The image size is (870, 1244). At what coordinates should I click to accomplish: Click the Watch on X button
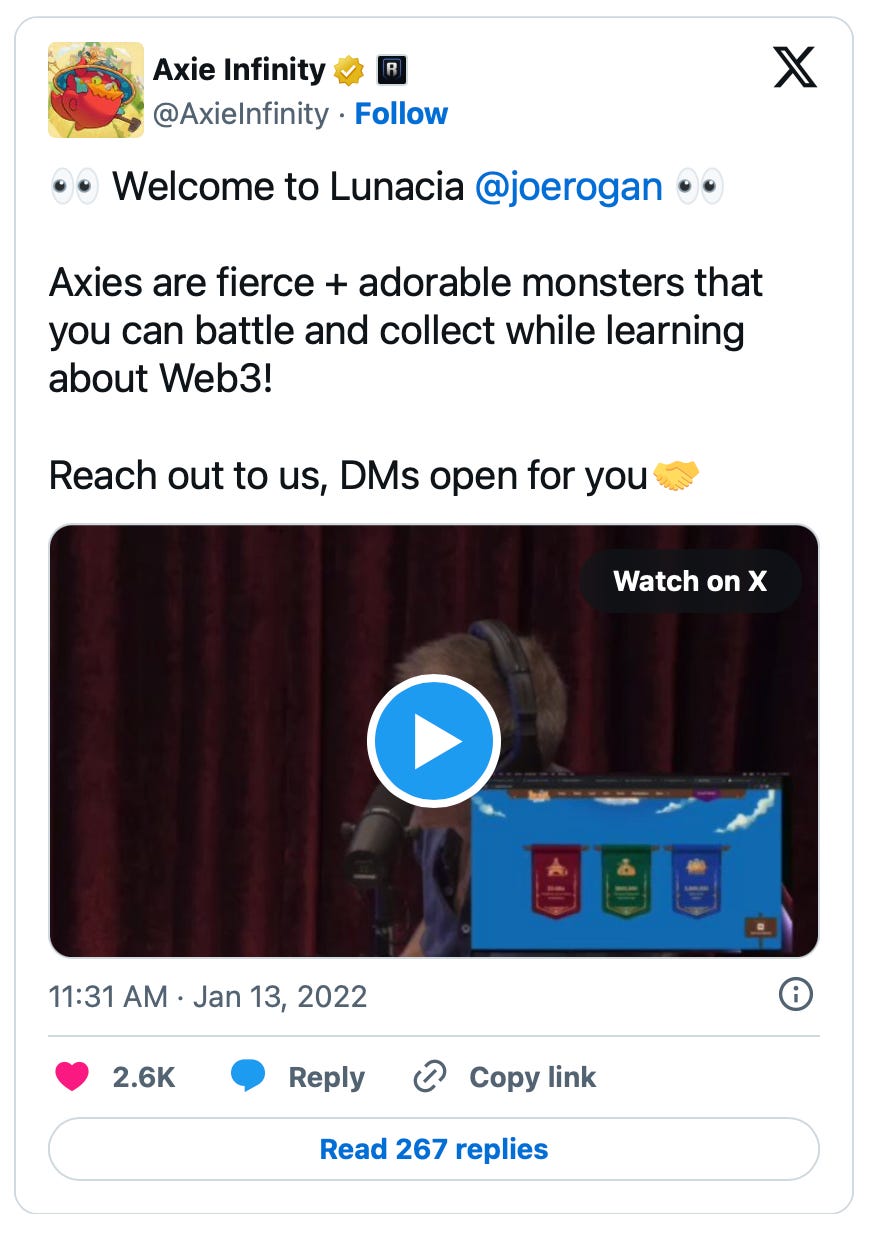tap(690, 581)
